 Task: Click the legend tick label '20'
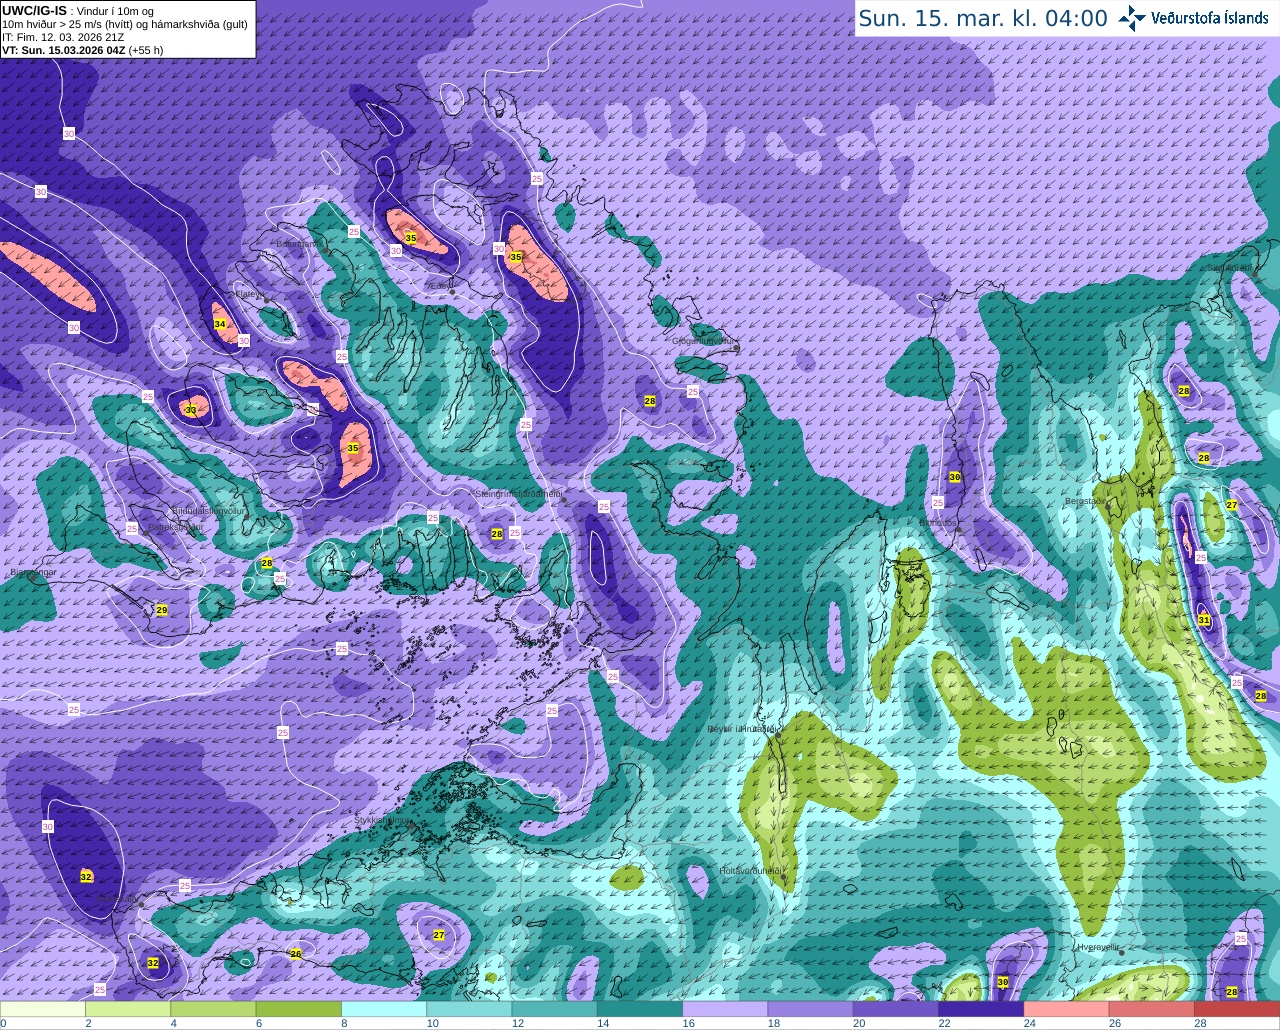tap(859, 1023)
